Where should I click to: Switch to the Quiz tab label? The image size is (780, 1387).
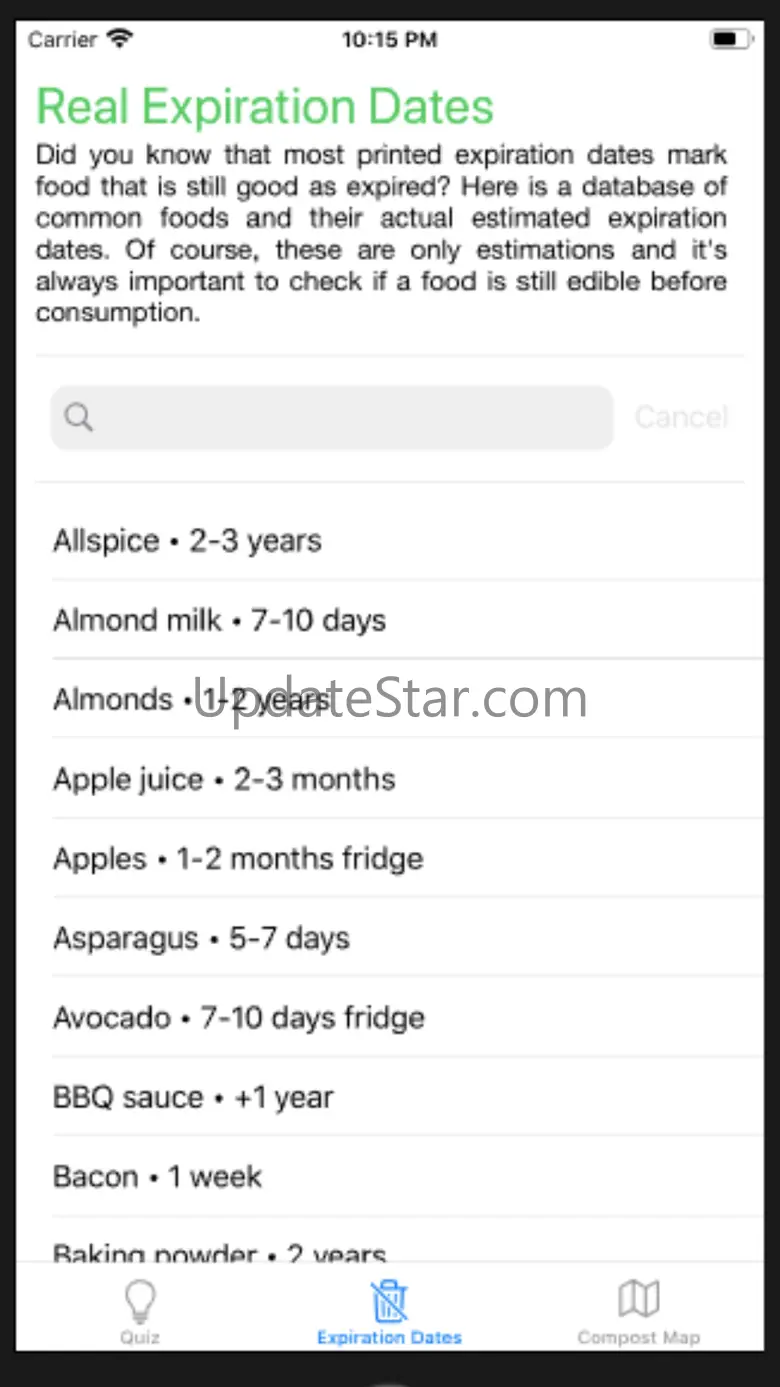(x=140, y=1337)
